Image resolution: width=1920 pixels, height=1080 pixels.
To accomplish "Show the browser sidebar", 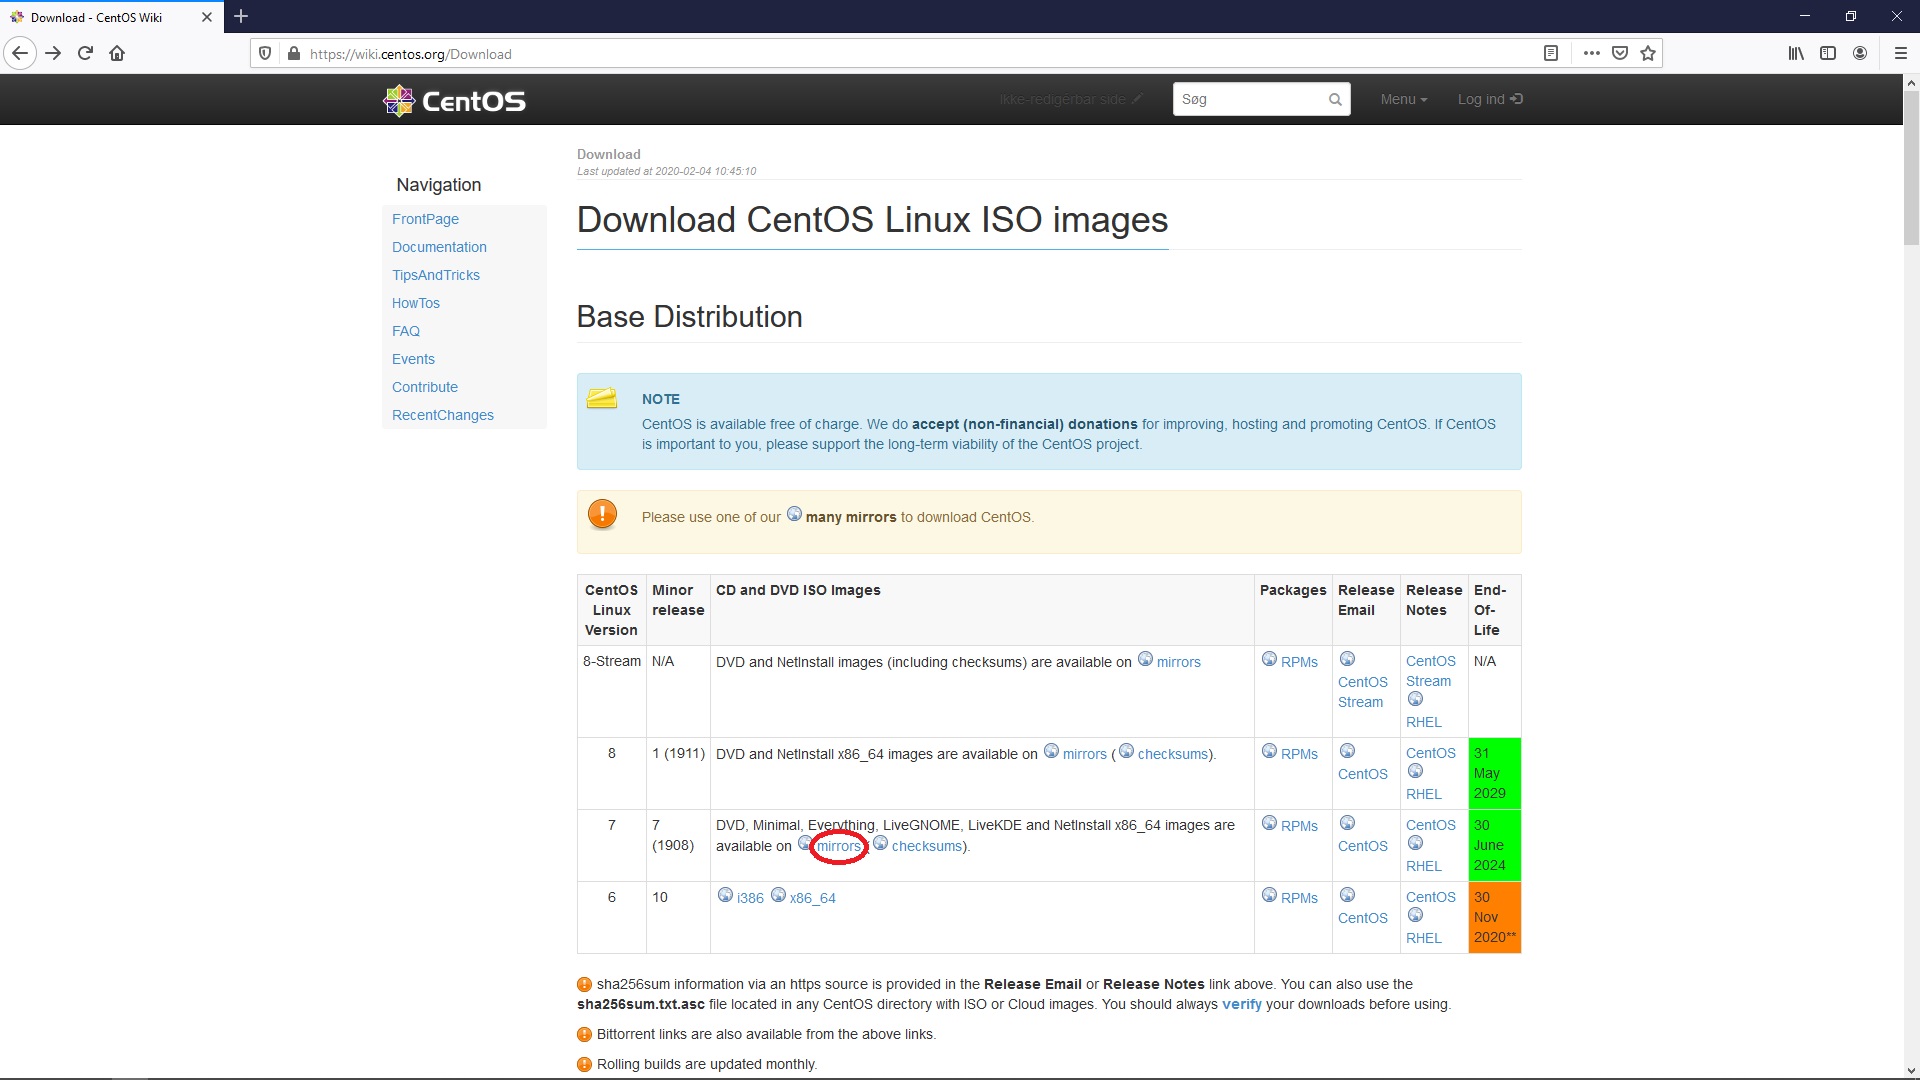I will click(1828, 54).
